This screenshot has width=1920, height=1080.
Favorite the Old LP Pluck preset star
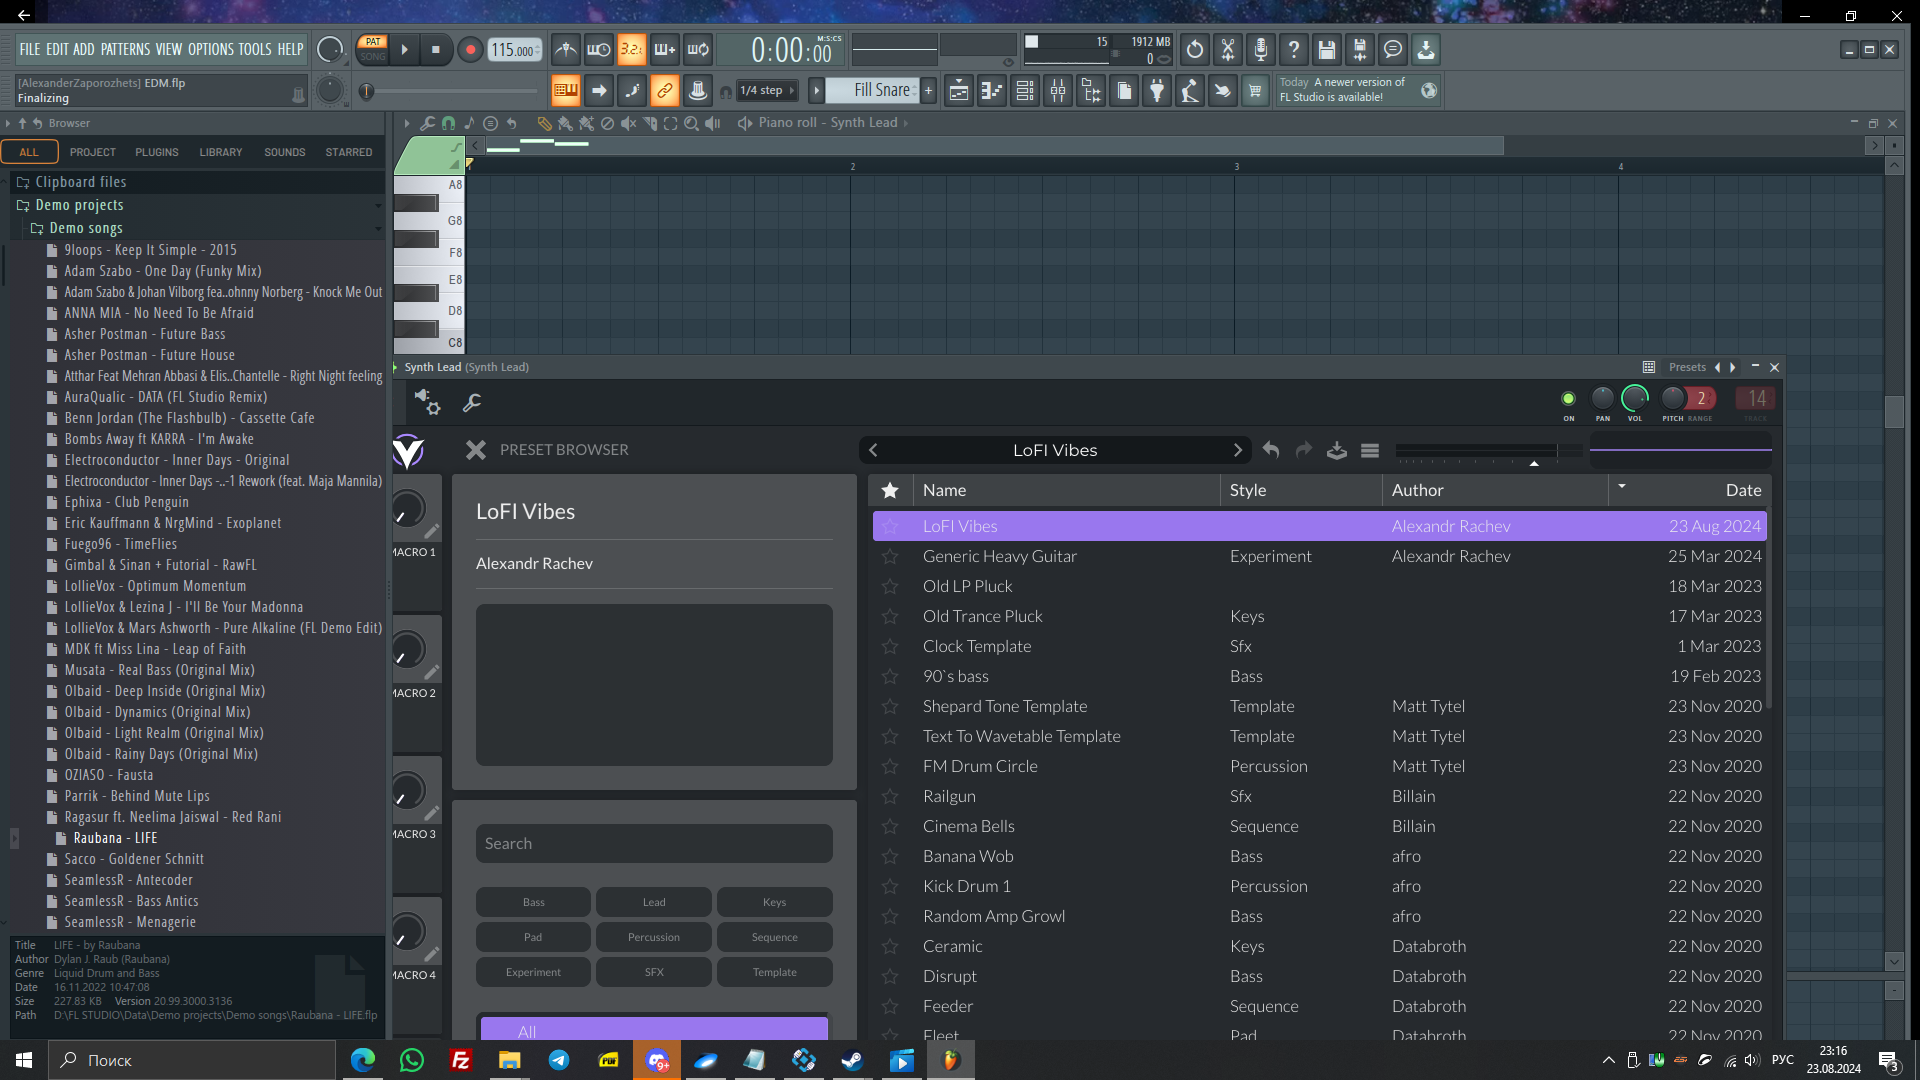(890, 587)
